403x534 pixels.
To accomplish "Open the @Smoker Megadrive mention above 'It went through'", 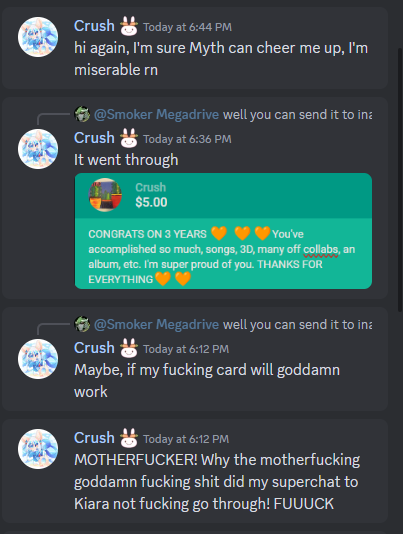I will (x=156, y=114).
